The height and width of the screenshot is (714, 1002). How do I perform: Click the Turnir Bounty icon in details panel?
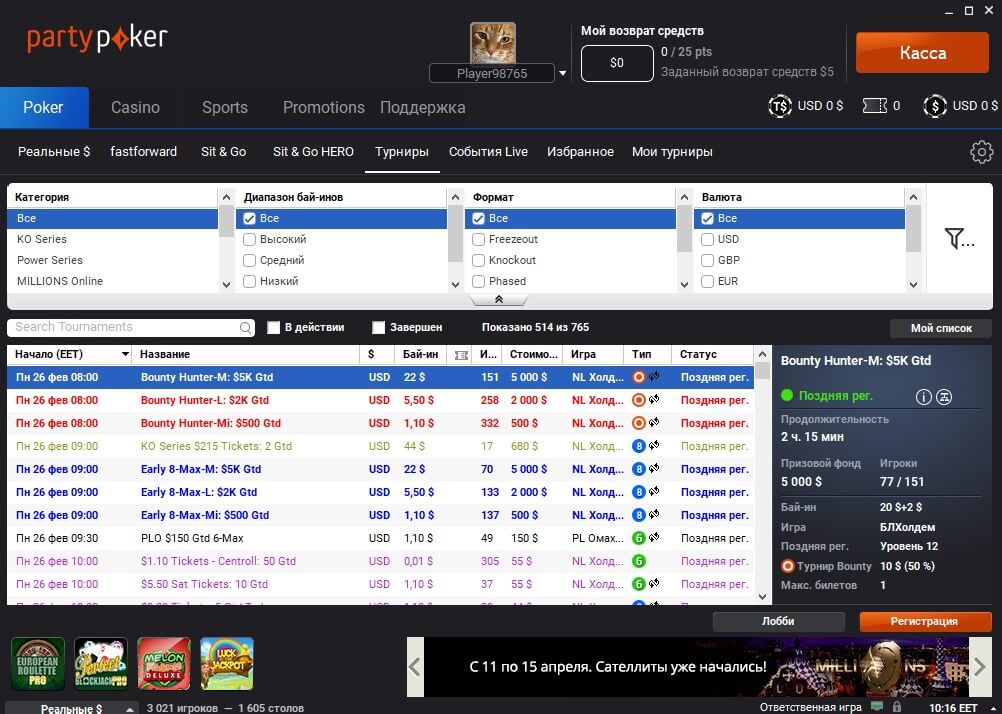coord(787,566)
